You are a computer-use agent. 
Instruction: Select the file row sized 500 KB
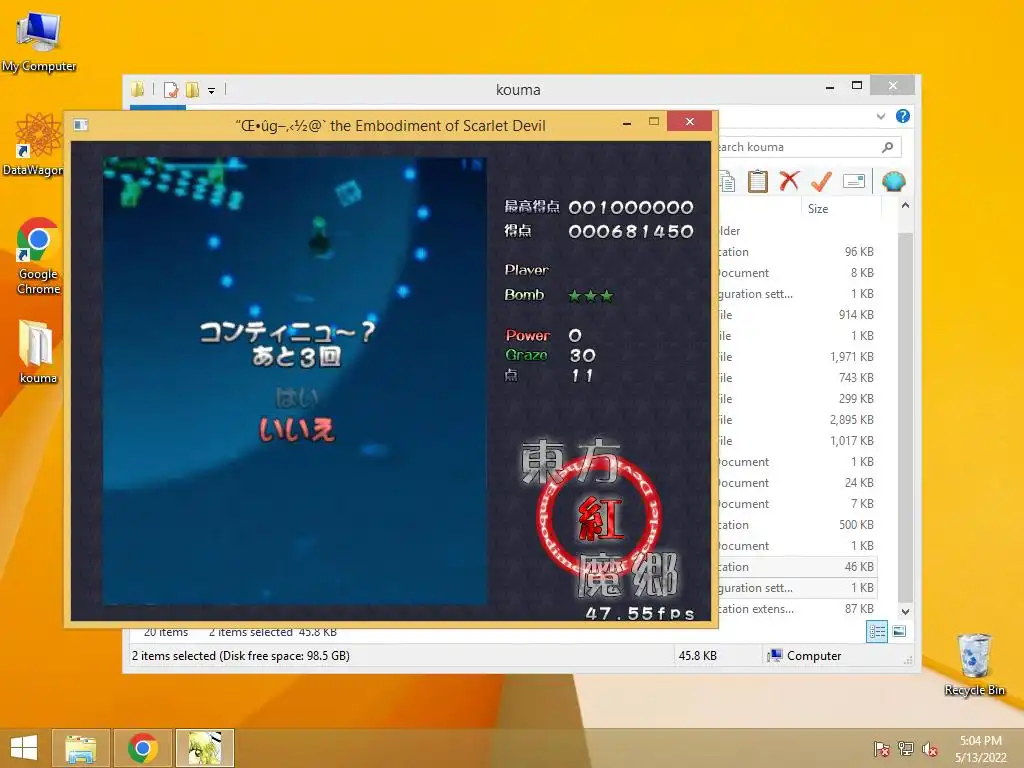(x=797, y=524)
